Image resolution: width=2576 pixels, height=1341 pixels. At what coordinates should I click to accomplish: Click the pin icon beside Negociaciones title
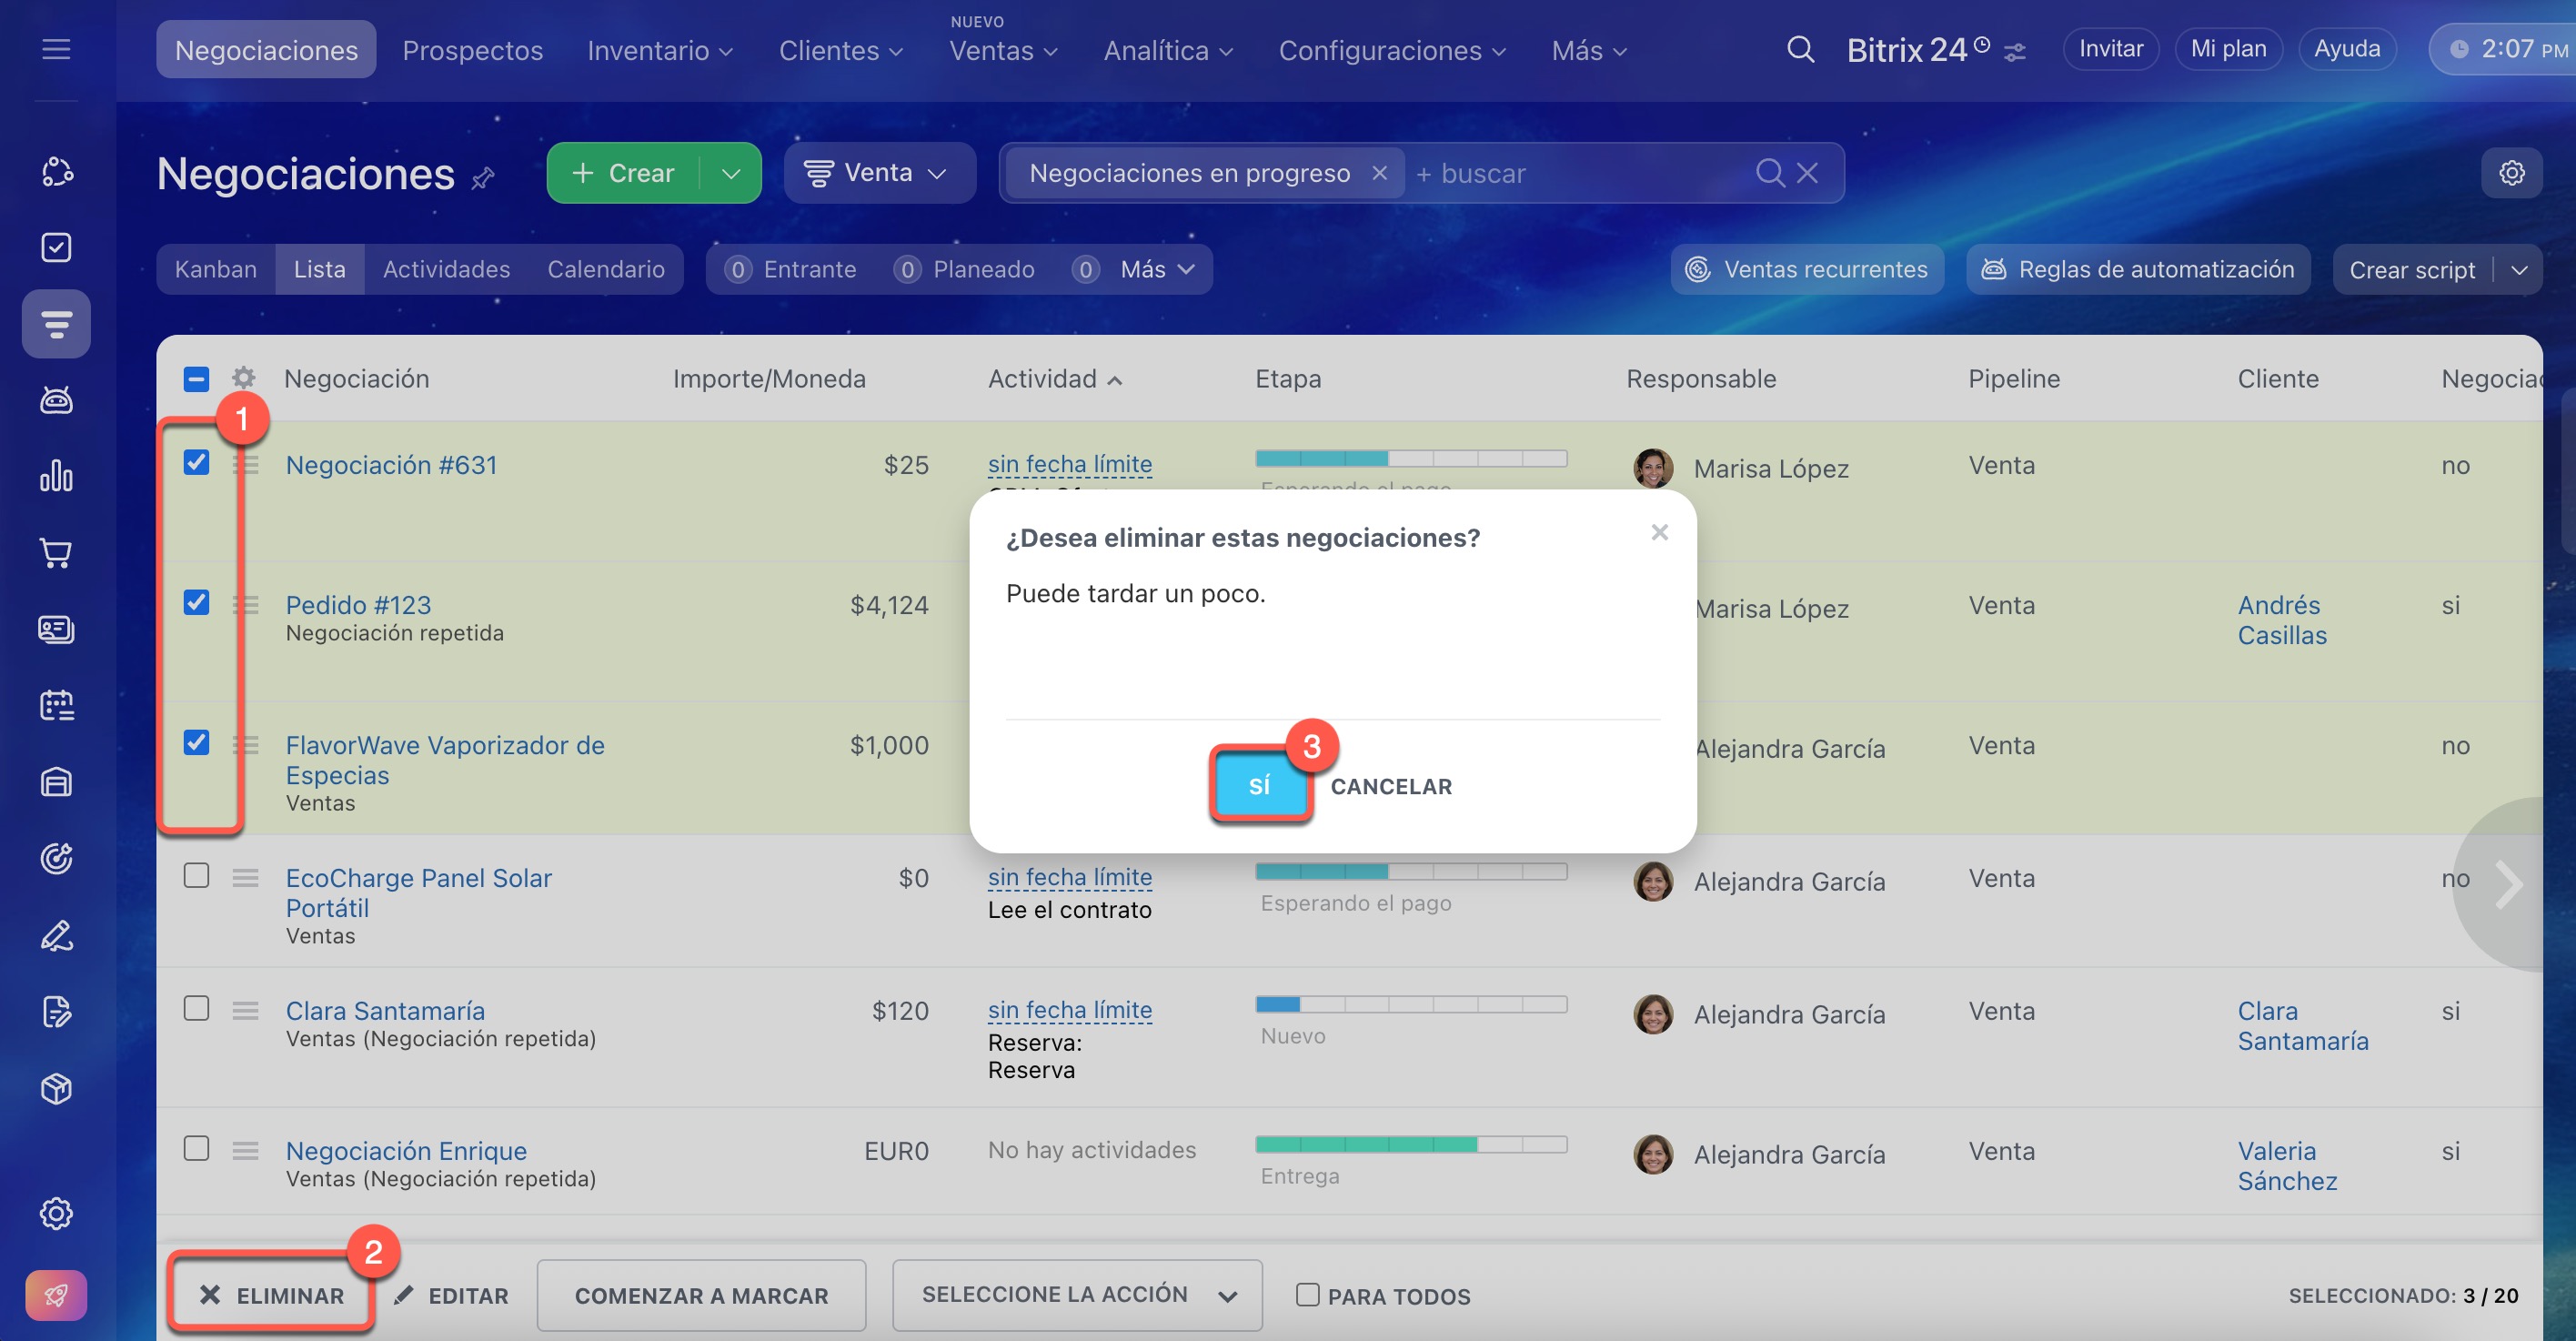[x=483, y=178]
